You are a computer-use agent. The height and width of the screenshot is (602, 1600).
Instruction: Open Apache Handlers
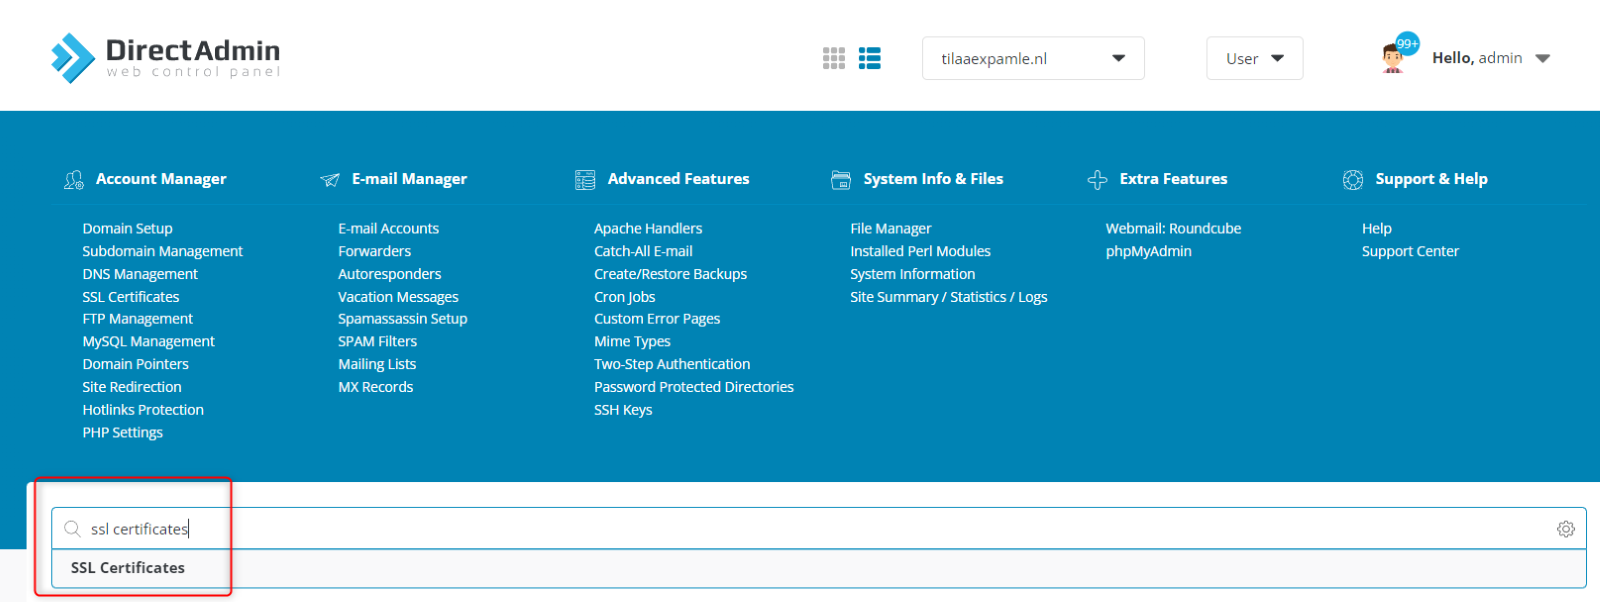(x=648, y=229)
